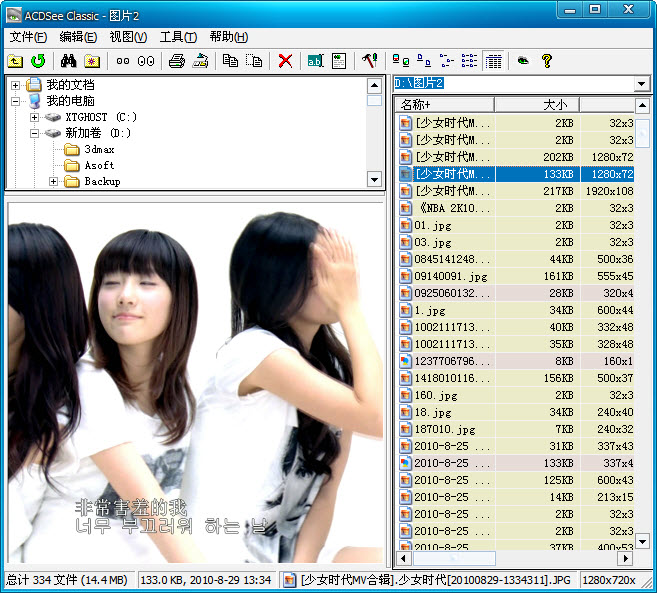Open the hammer options tool

(369, 61)
